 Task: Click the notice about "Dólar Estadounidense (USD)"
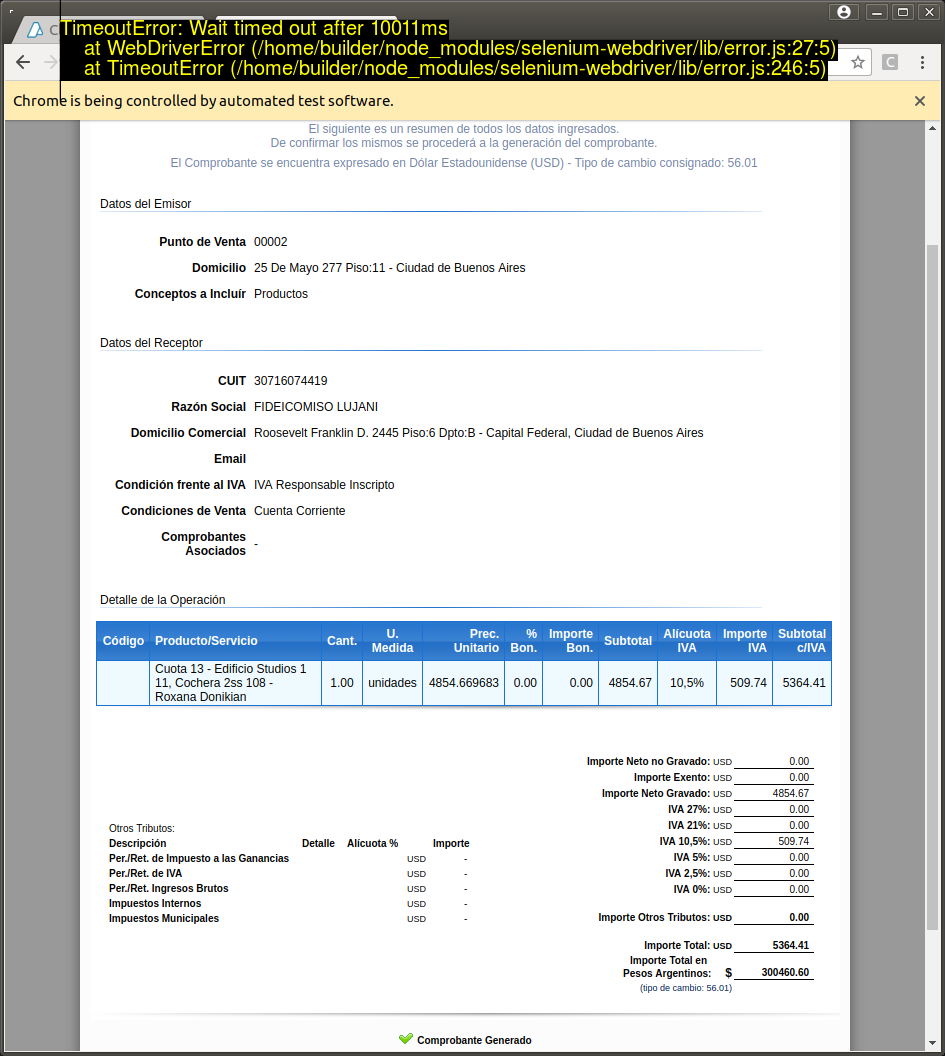[x=463, y=163]
